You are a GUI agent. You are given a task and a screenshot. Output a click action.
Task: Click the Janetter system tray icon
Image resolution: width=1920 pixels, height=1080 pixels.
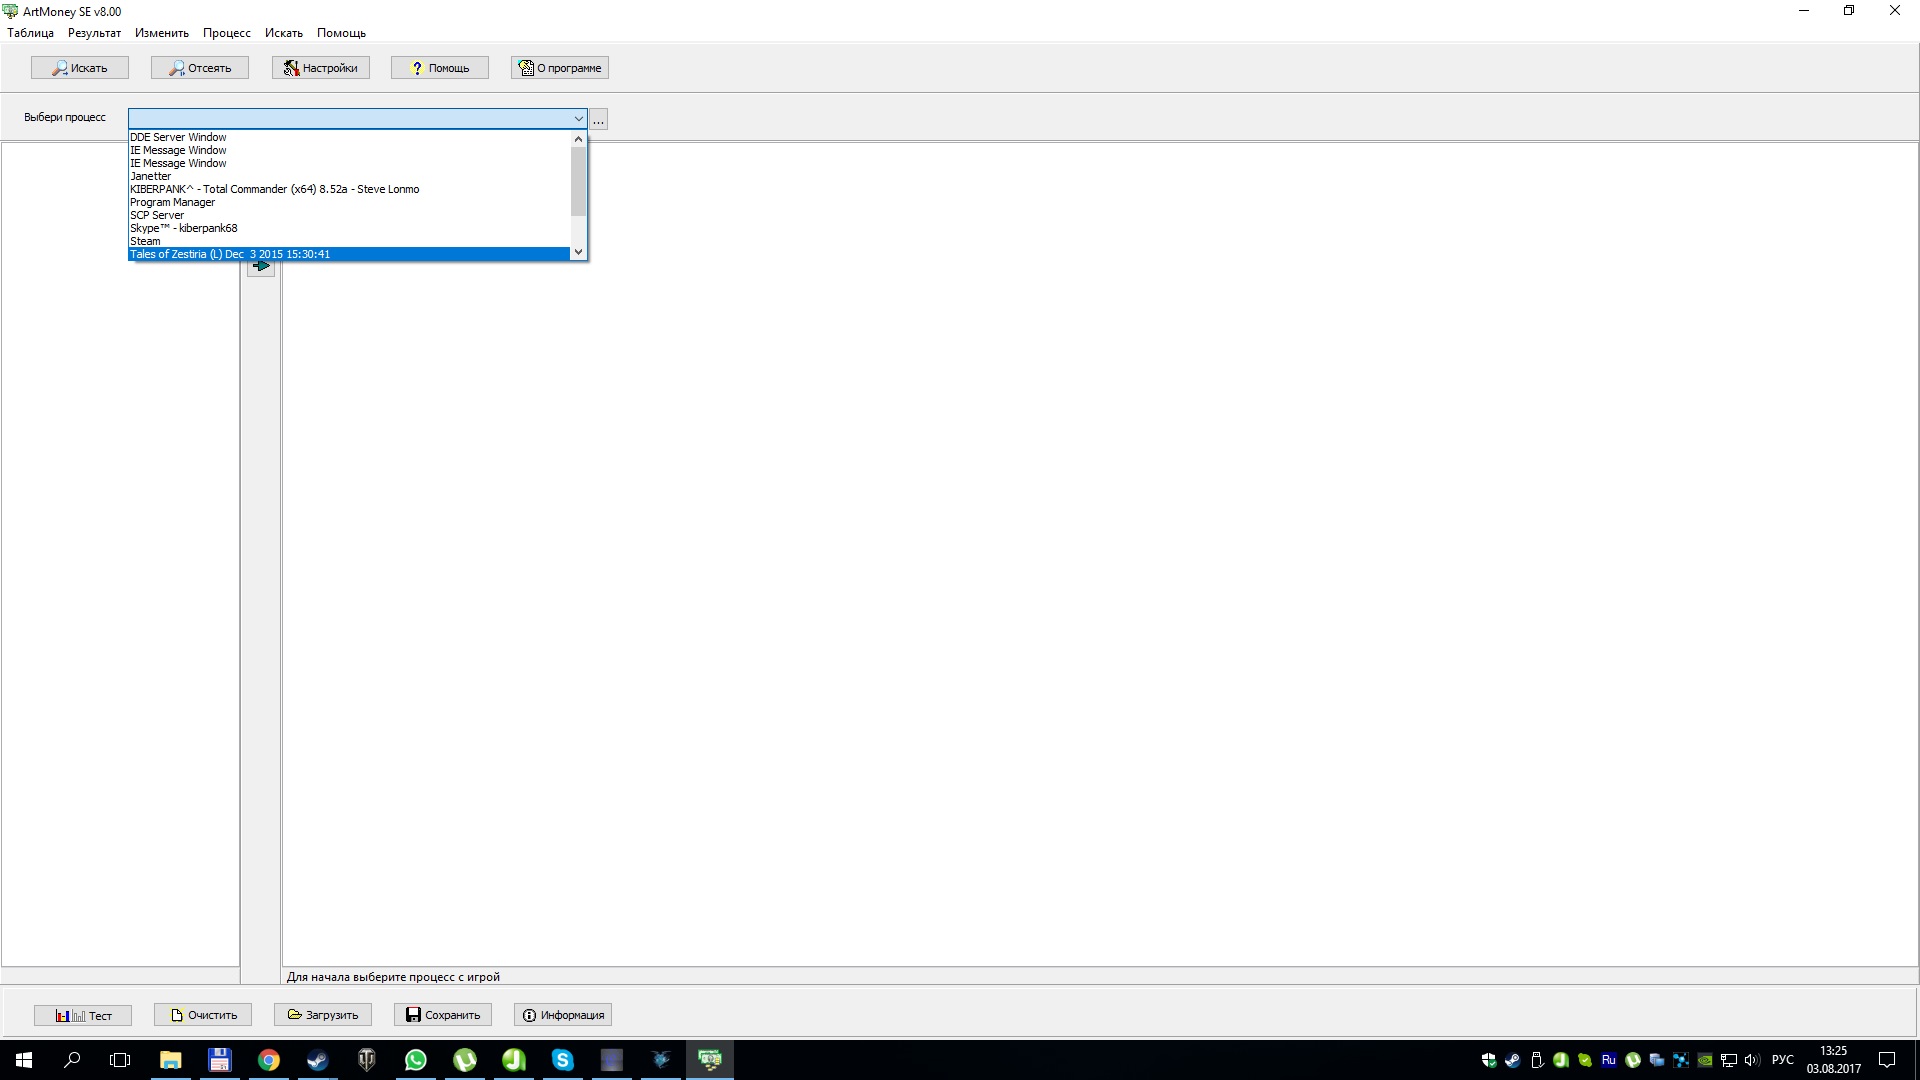point(1561,1060)
